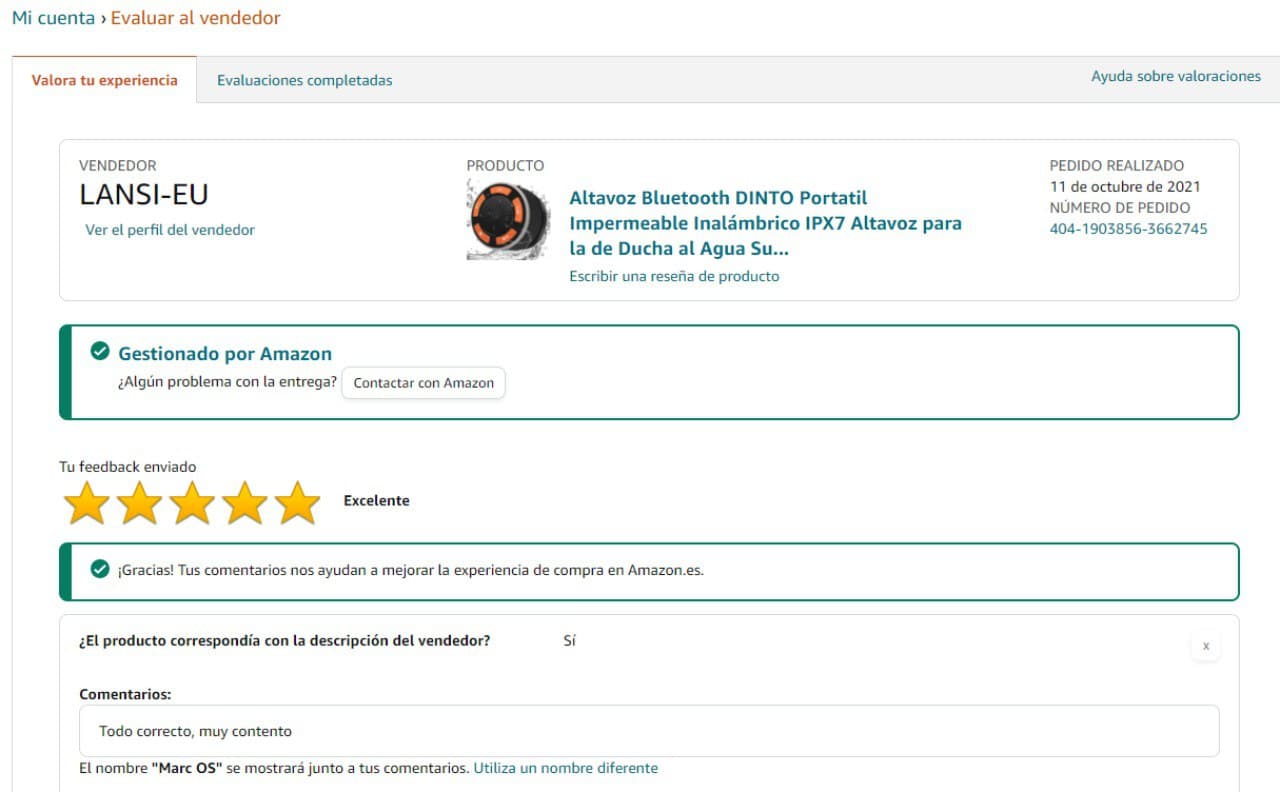Click the Contactar con Amazon button
The image size is (1280, 792).
pyautogui.click(x=424, y=383)
